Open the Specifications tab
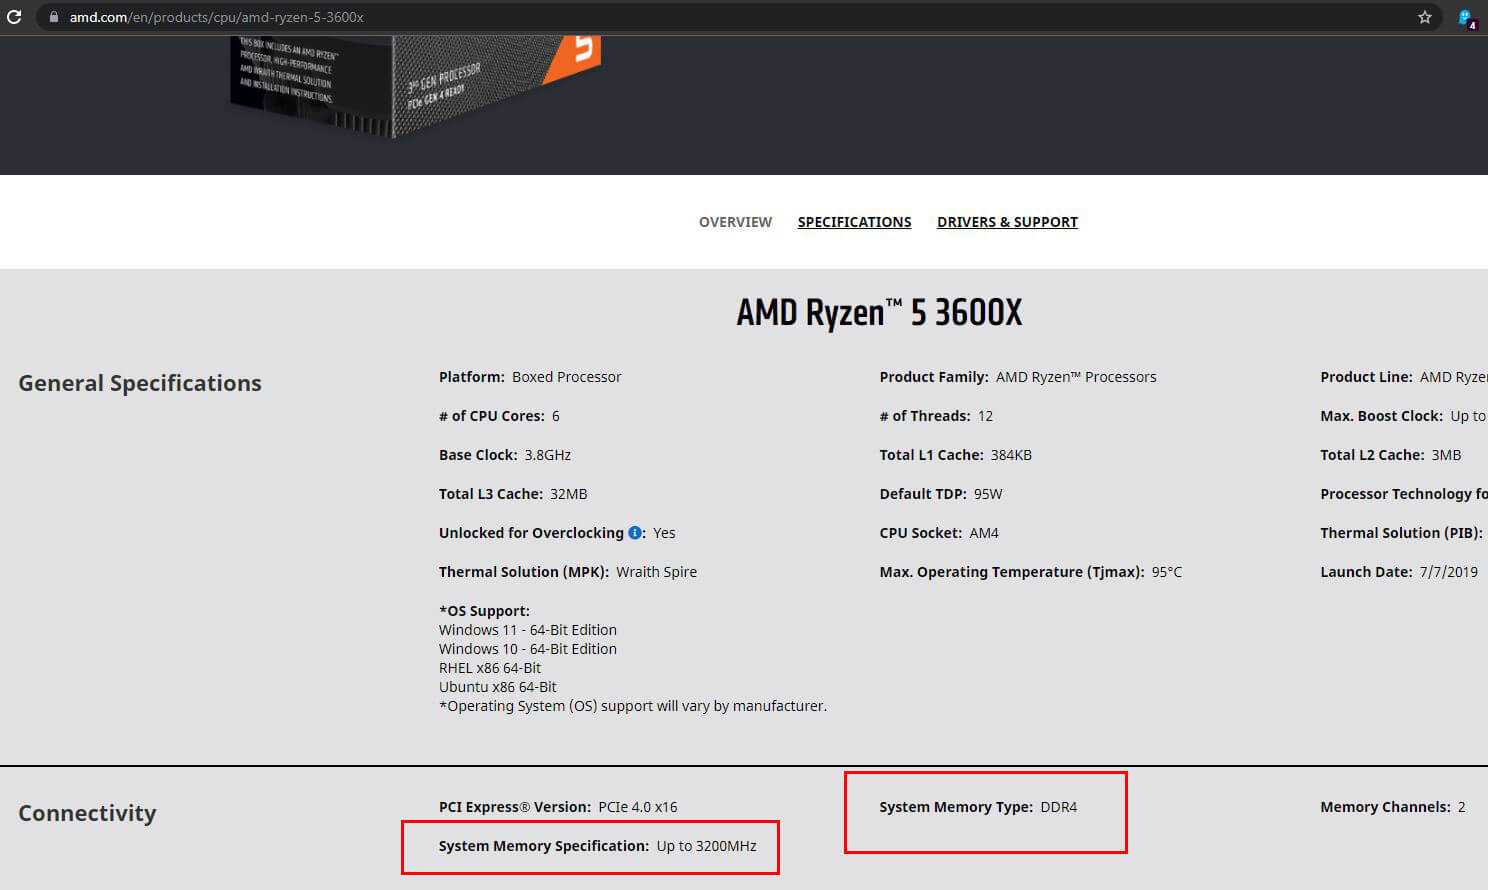 click(x=854, y=222)
